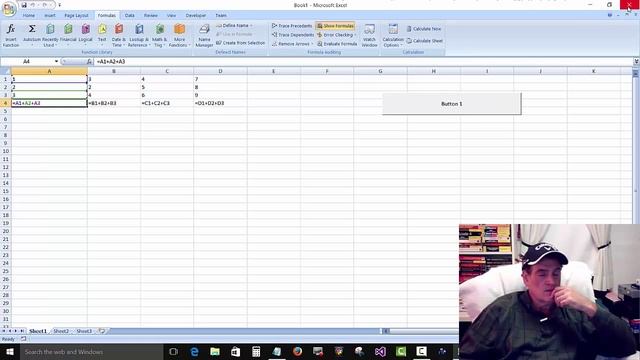Open the Financial functions menu

[x=68, y=33]
